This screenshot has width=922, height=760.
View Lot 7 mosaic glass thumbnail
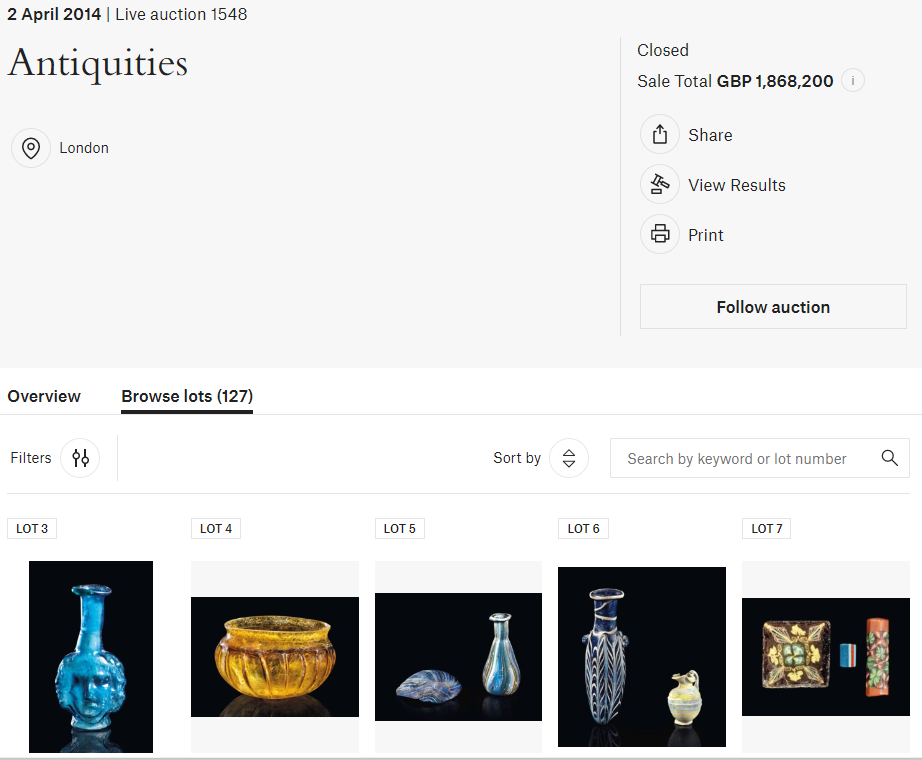[x=826, y=656]
